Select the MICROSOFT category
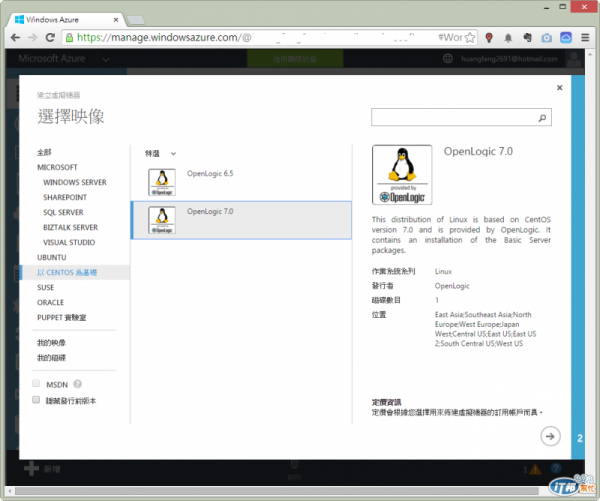Screen dimensions: 600x501 (57, 167)
